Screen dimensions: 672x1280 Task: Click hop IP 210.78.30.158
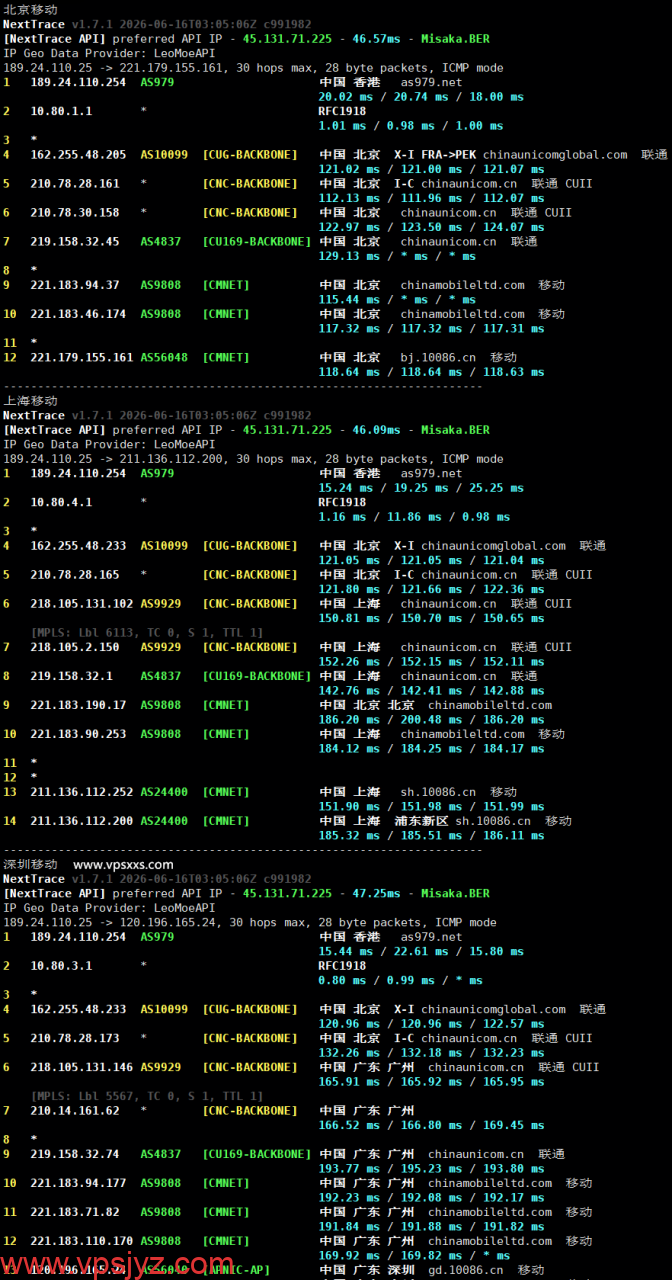(x=75, y=212)
